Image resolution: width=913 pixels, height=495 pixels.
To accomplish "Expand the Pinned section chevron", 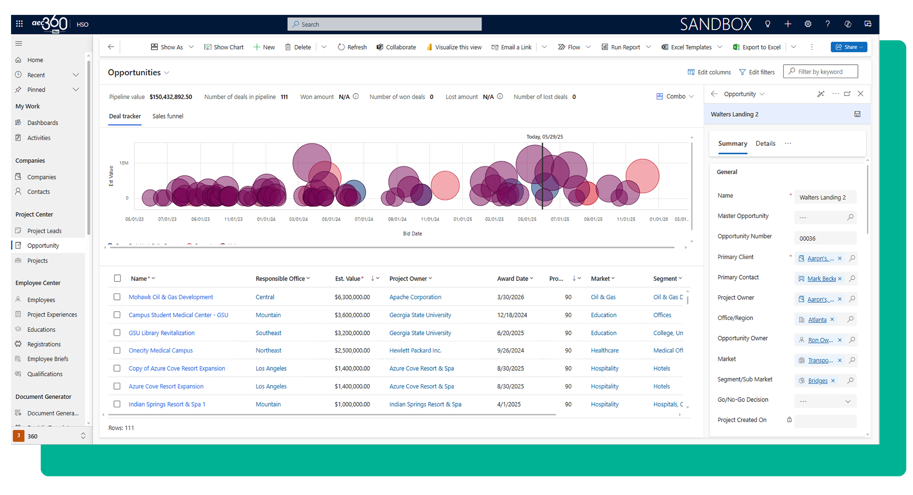I will pos(76,90).
